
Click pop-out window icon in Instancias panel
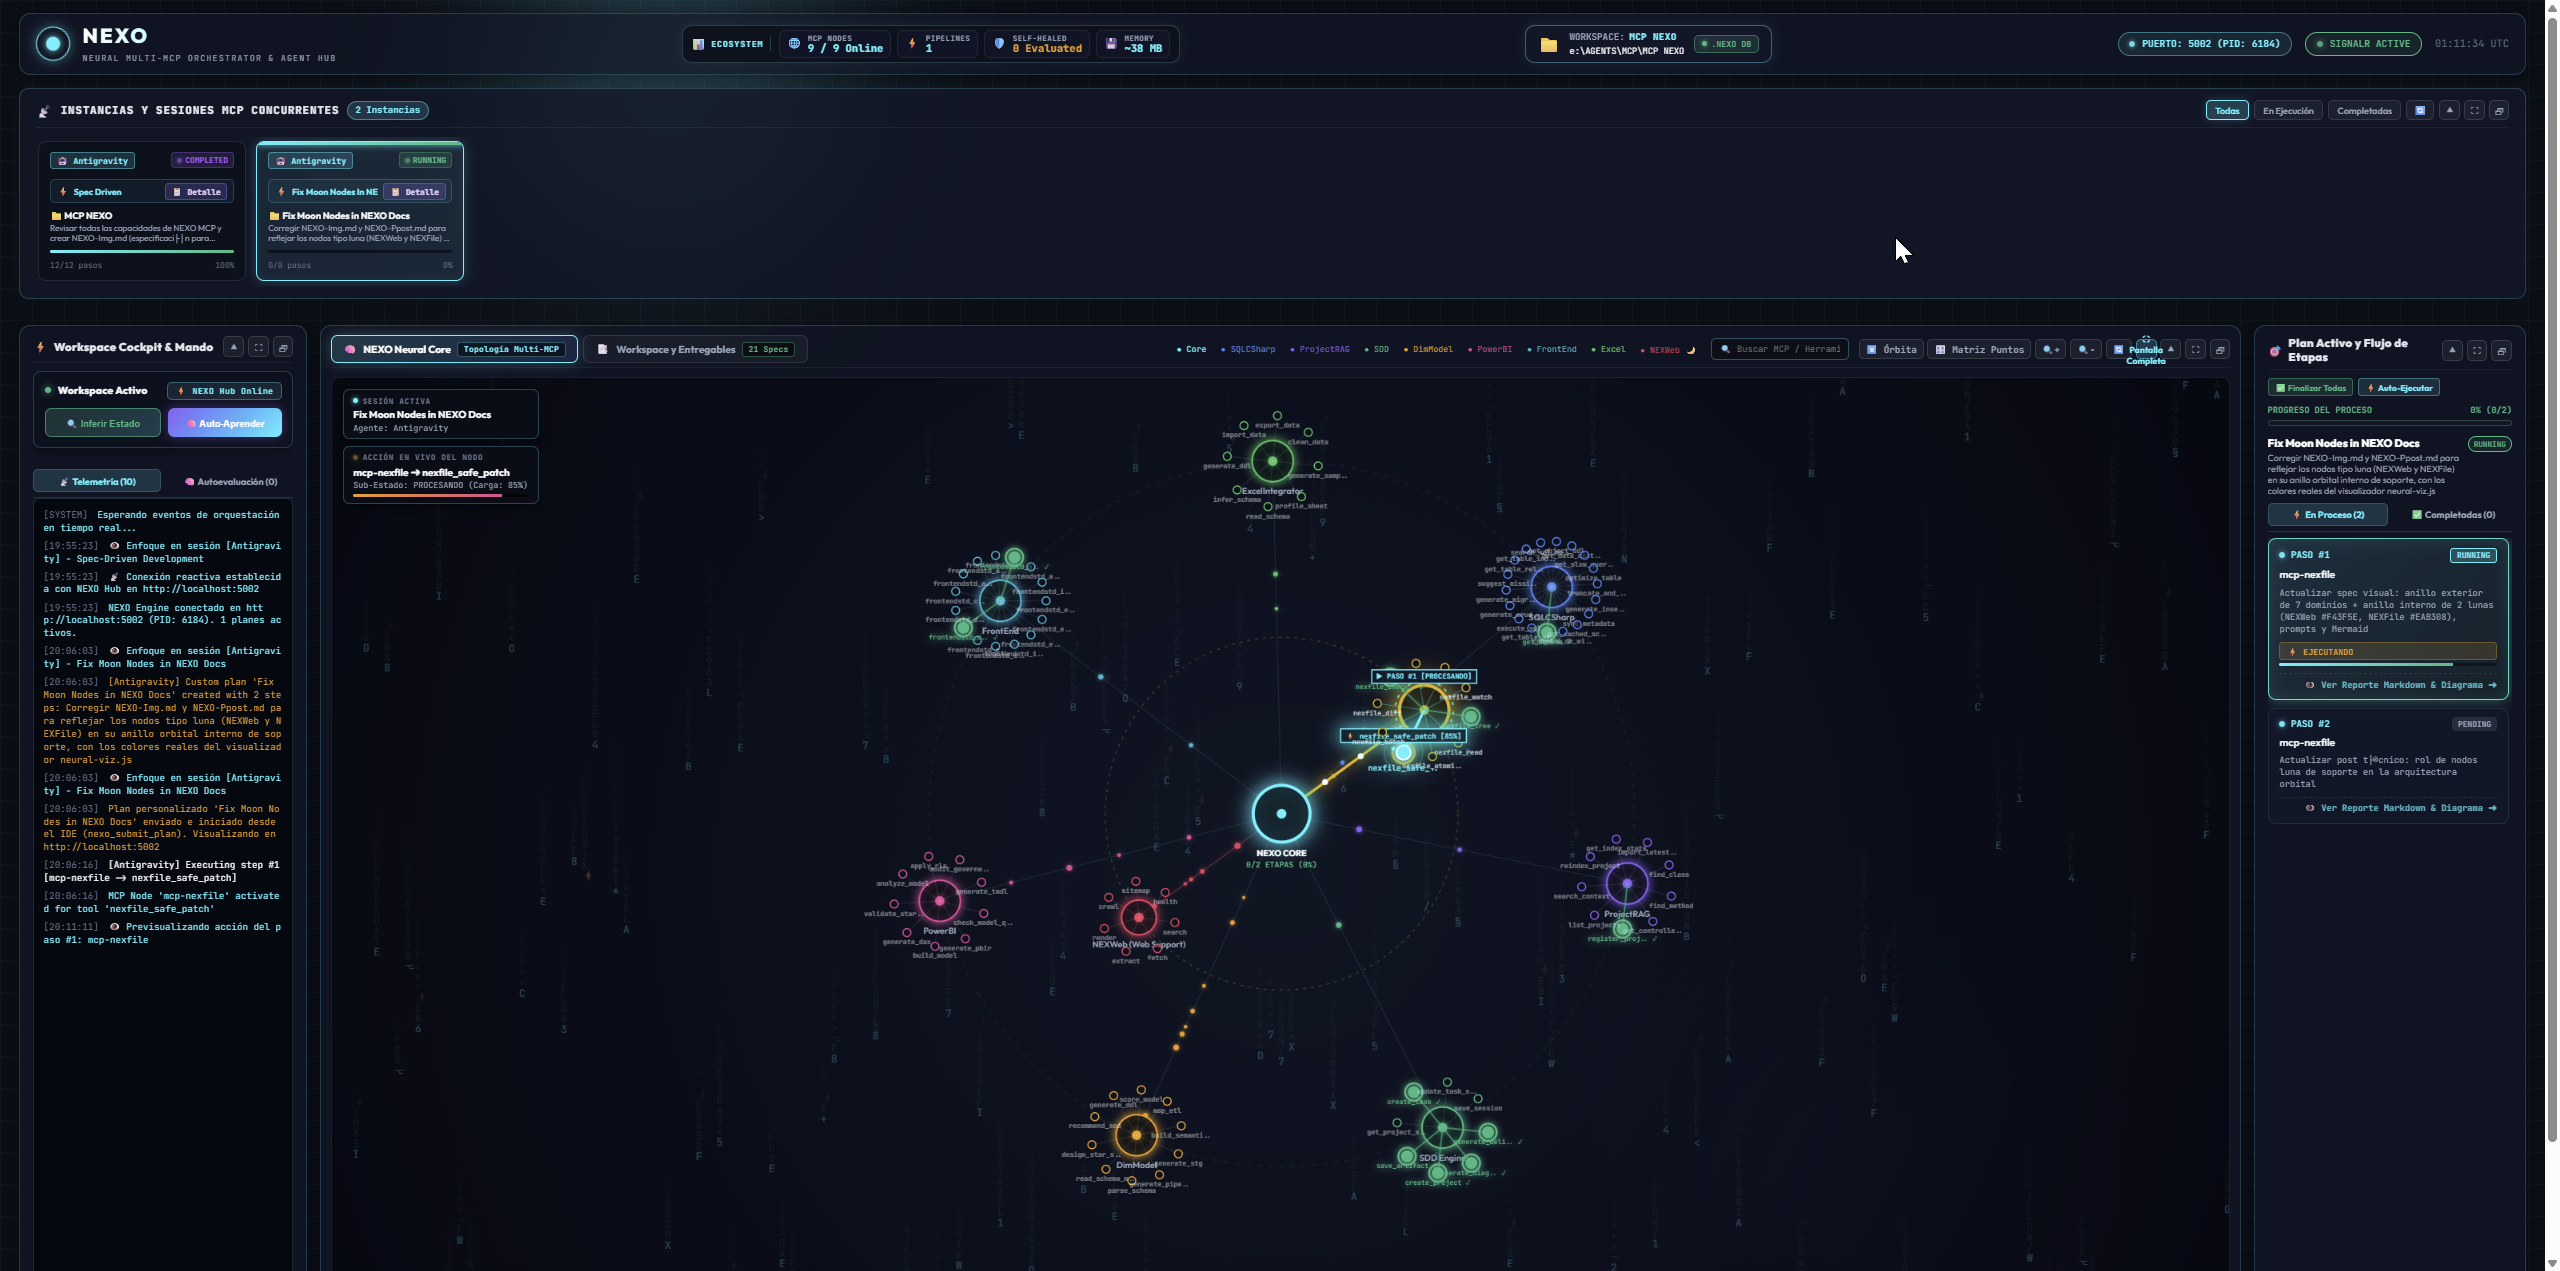(2499, 111)
